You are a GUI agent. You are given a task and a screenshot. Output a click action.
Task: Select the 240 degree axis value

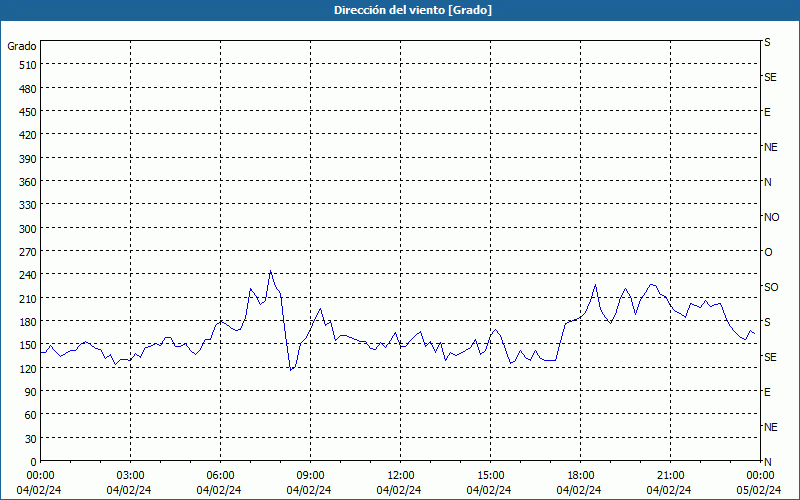tap(28, 275)
